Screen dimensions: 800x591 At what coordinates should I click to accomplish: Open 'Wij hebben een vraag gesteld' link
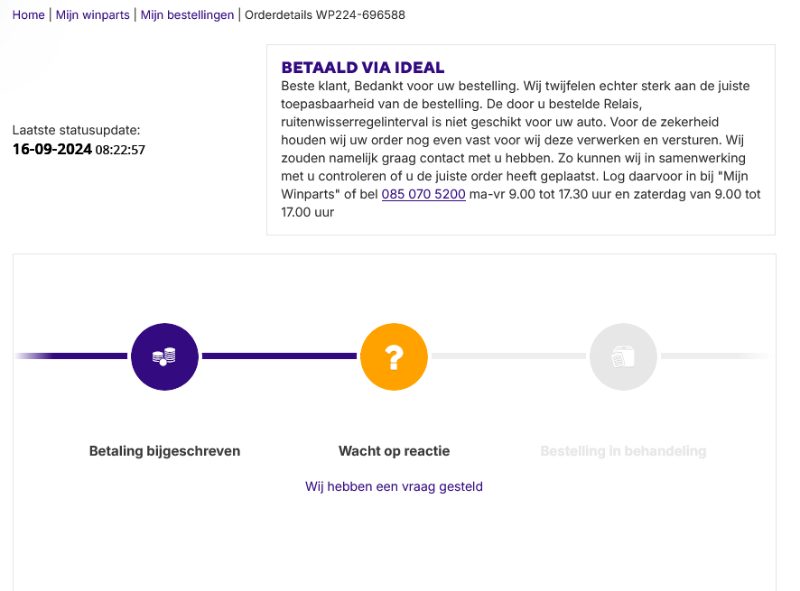click(394, 486)
